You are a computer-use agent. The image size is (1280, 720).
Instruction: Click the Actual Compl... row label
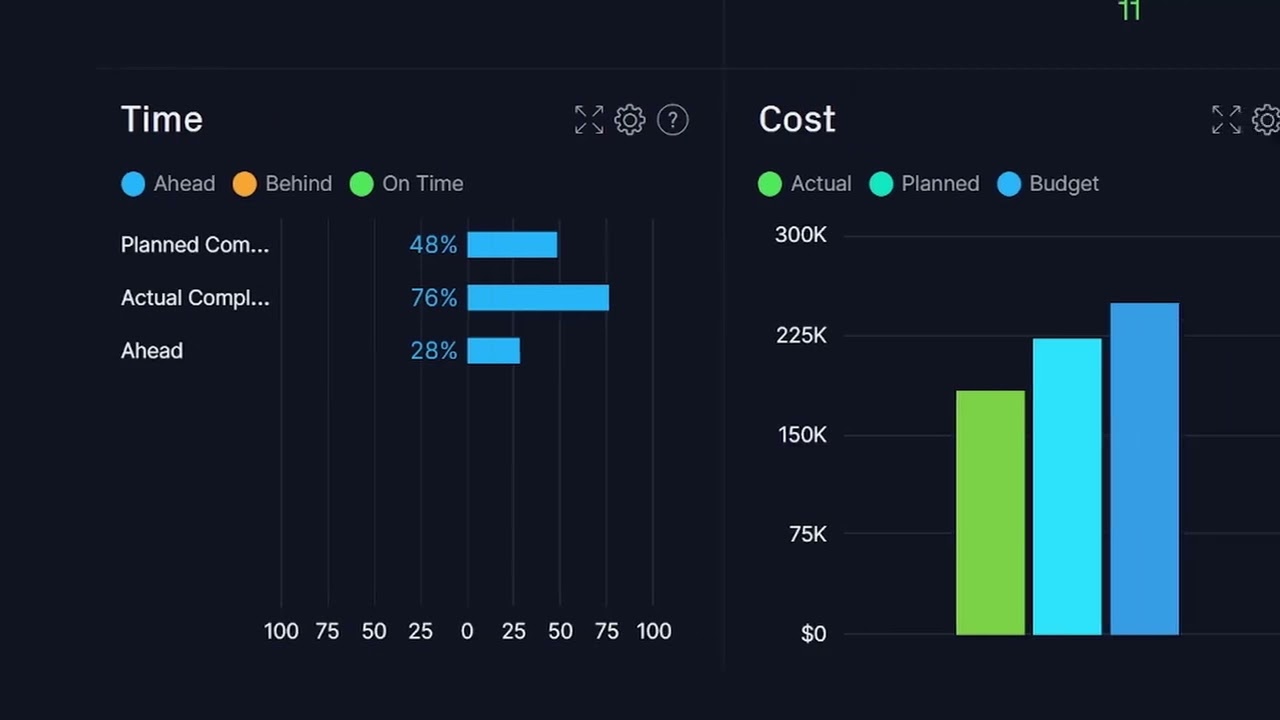point(195,298)
